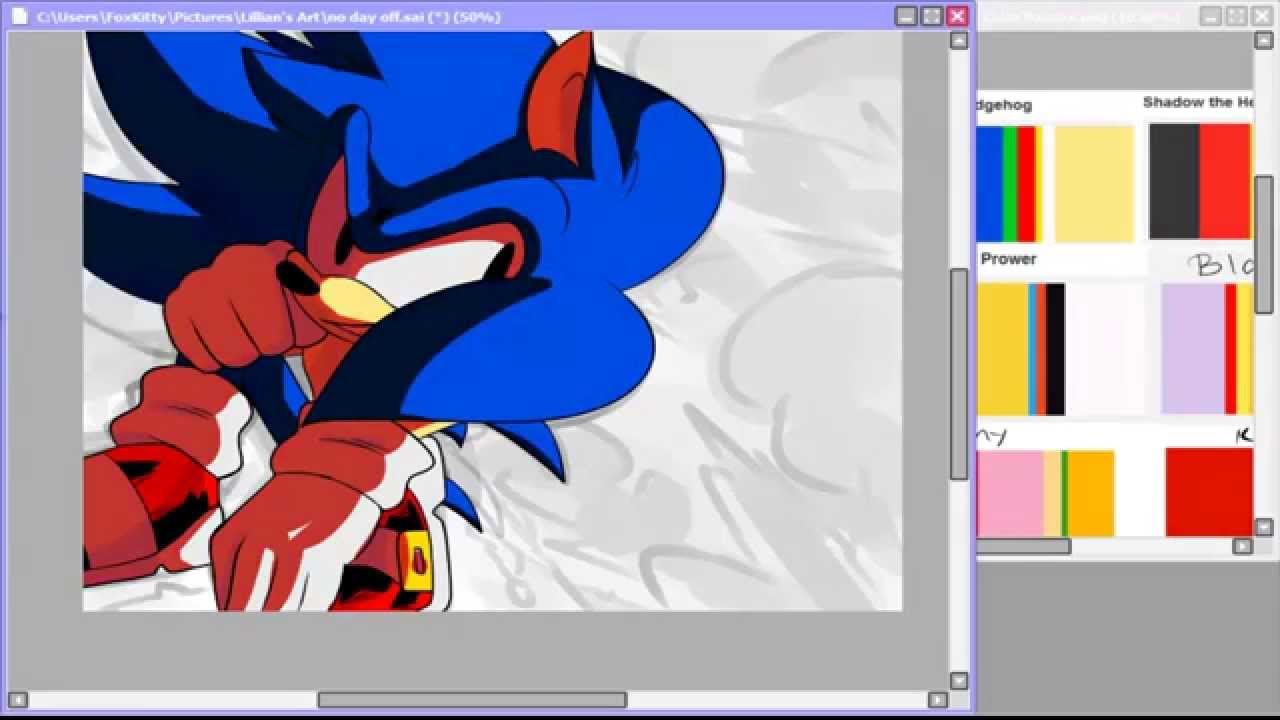Click the 'dgehog' label in the reference image
Viewport: 1280px width, 720px height.
coord(1004,105)
